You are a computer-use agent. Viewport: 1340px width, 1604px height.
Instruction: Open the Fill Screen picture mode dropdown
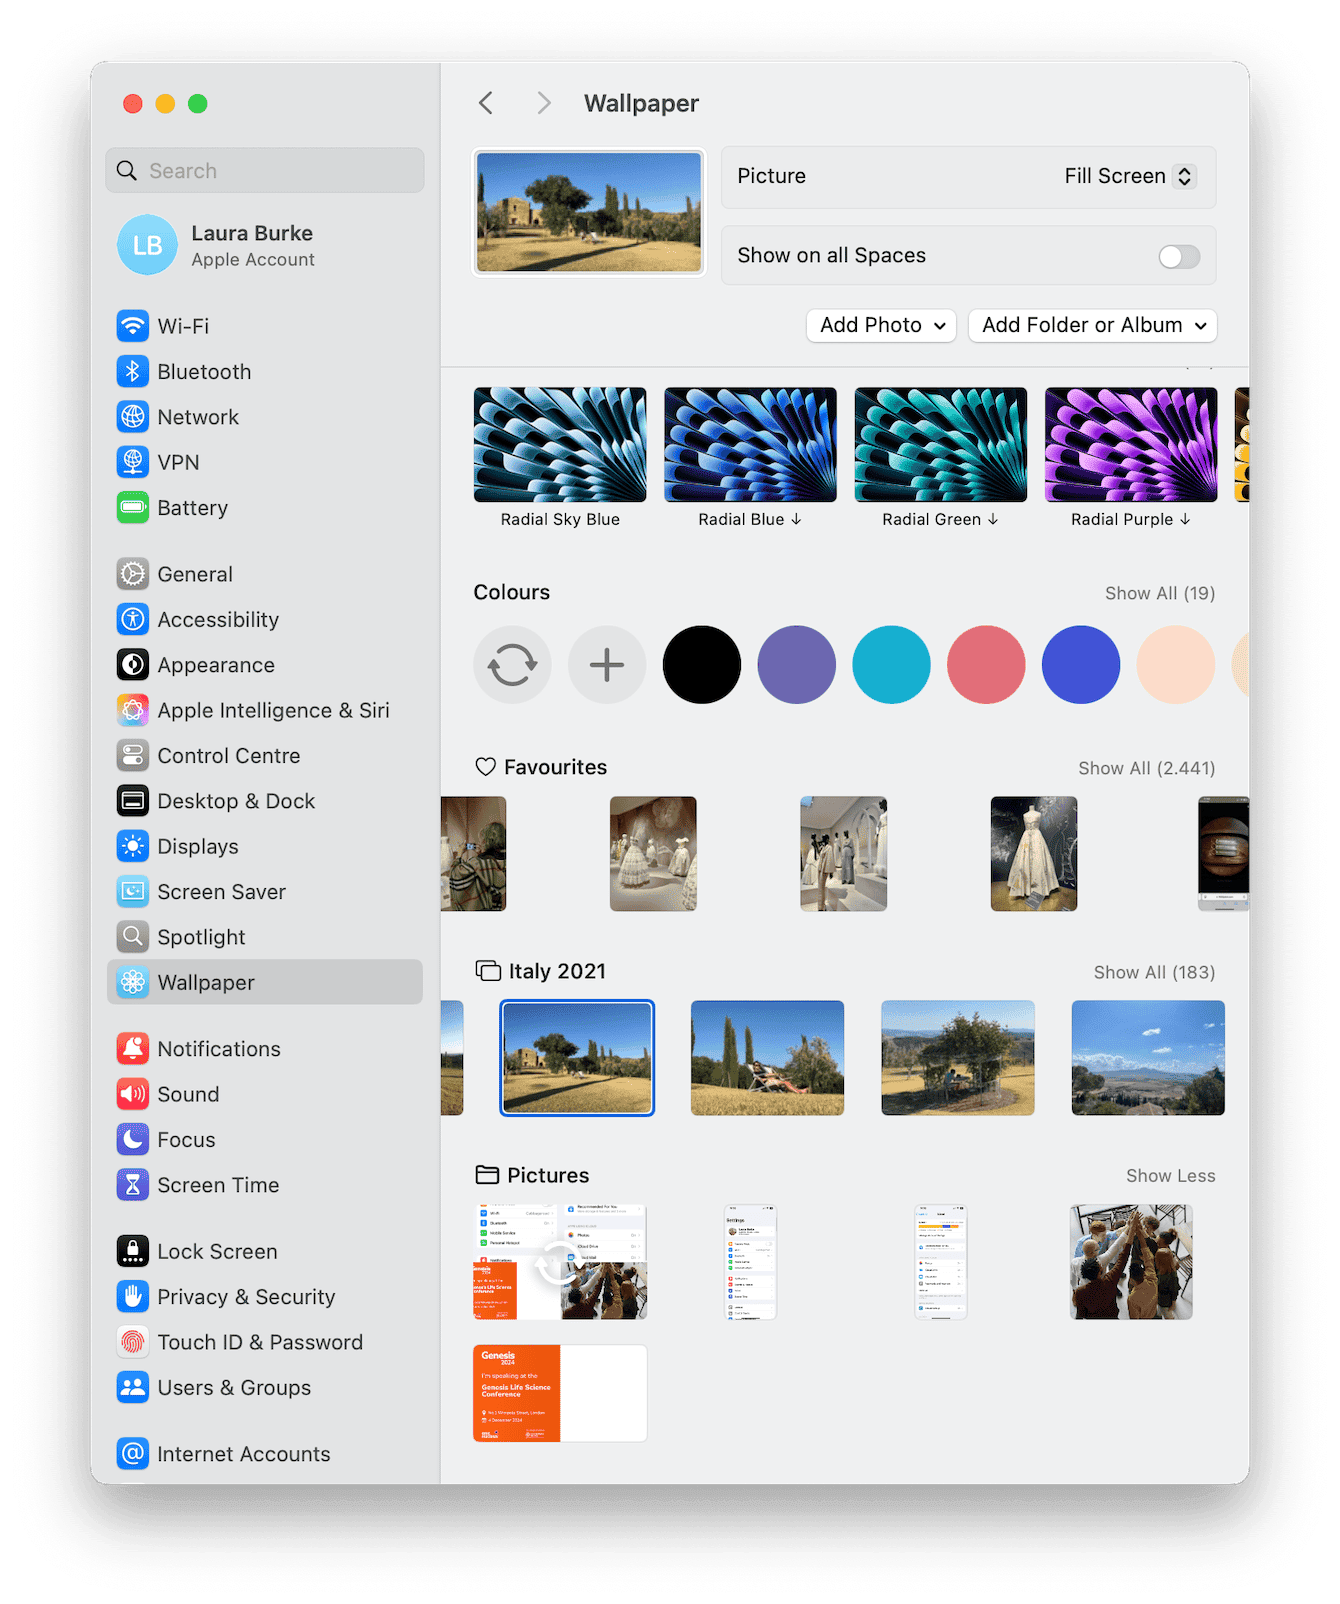pyautogui.click(x=1129, y=177)
